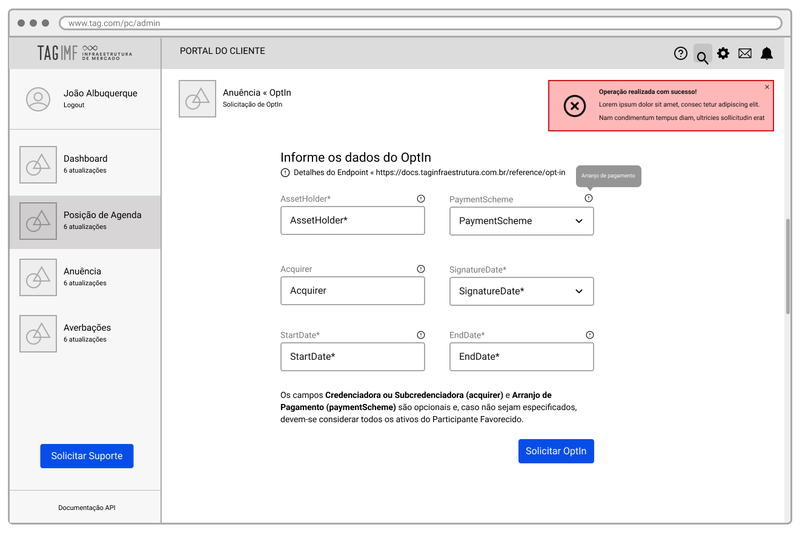Click the AssetHolder info icon
The image size is (800, 533).
(x=420, y=199)
